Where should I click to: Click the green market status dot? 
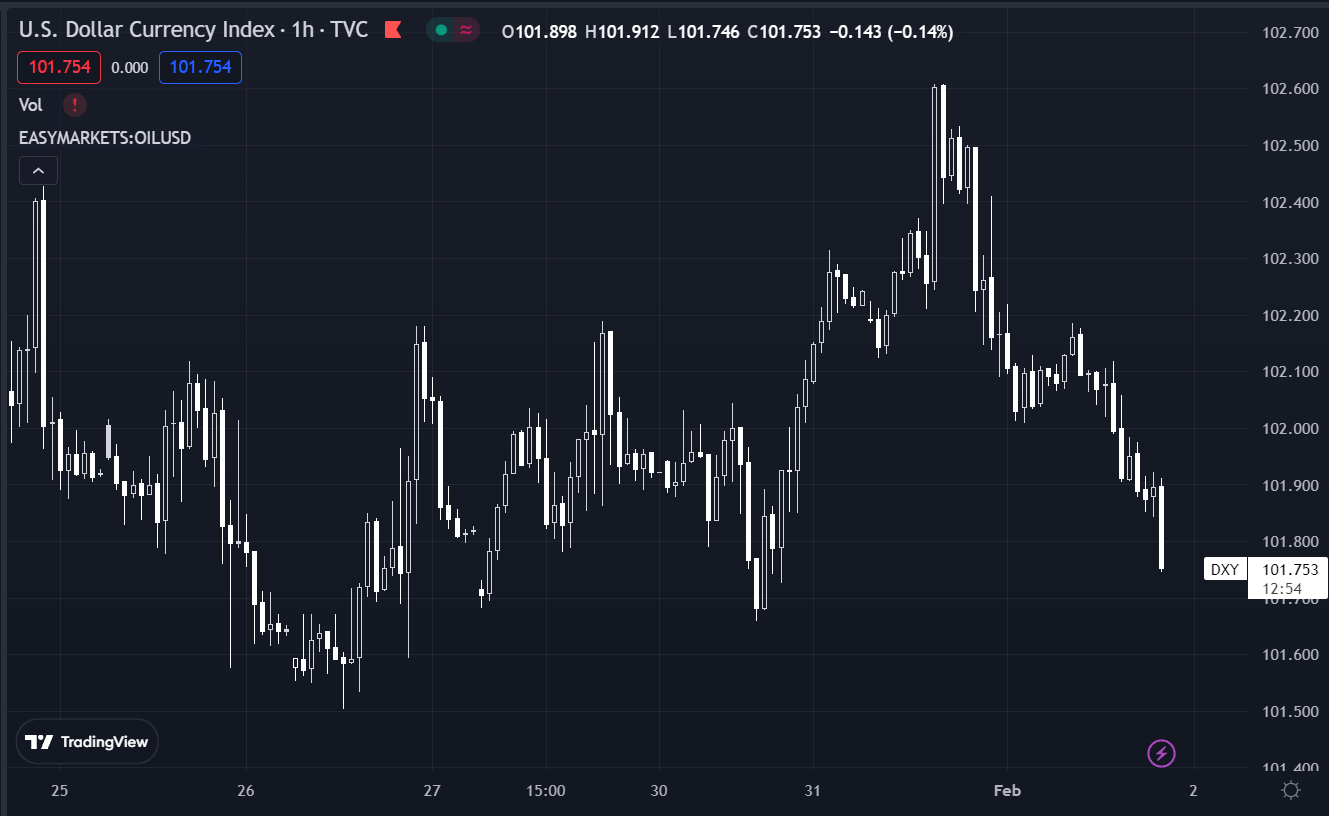point(441,31)
